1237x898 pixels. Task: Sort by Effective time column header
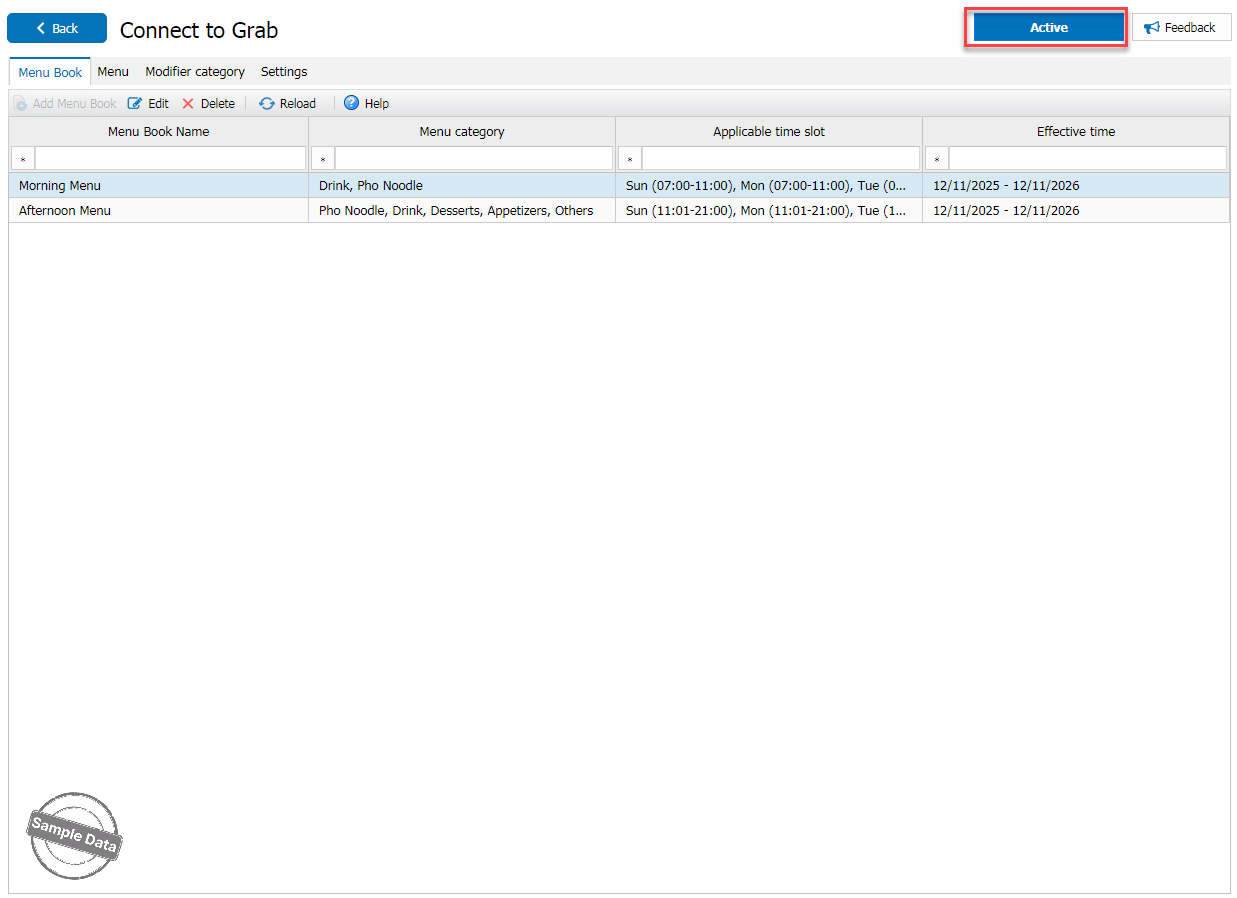point(1075,131)
